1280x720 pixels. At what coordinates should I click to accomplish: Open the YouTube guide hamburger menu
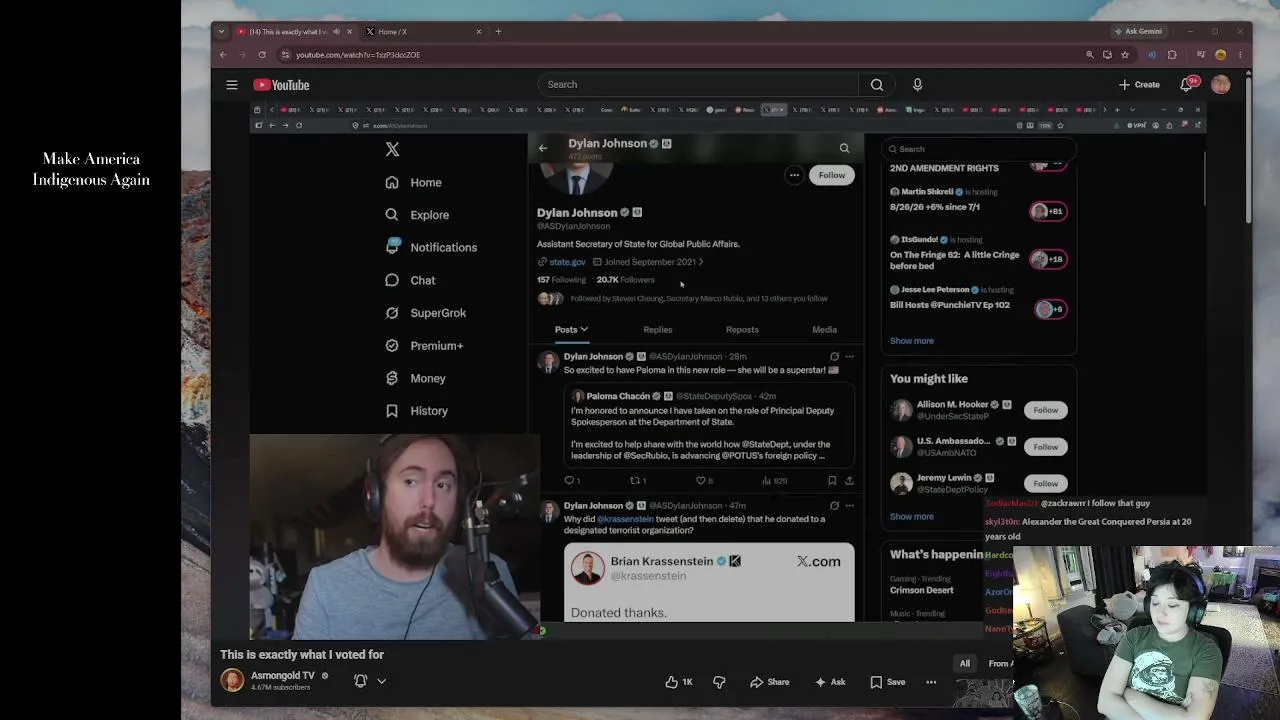click(232, 85)
